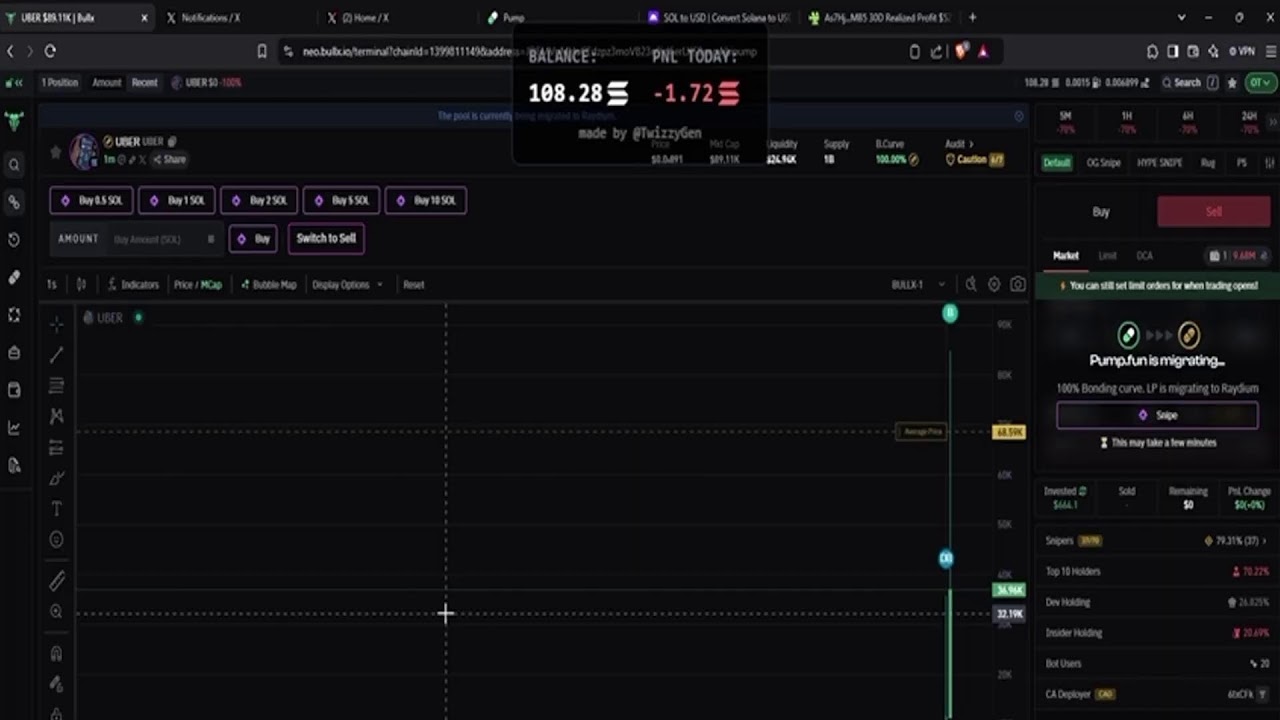Click the Buy 1 SOL button
Viewport: 1280px width, 720px height.
pyautogui.click(x=176, y=200)
